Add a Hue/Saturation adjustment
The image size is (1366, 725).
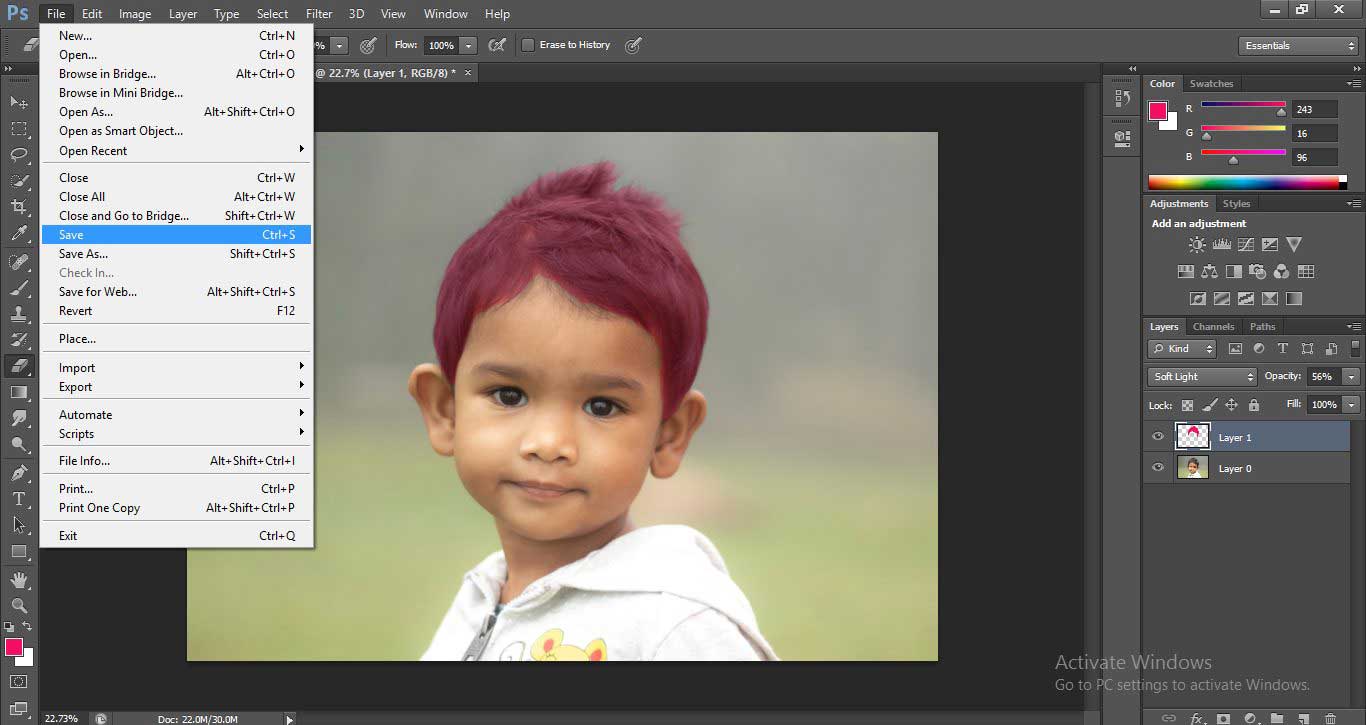[1186, 271]
